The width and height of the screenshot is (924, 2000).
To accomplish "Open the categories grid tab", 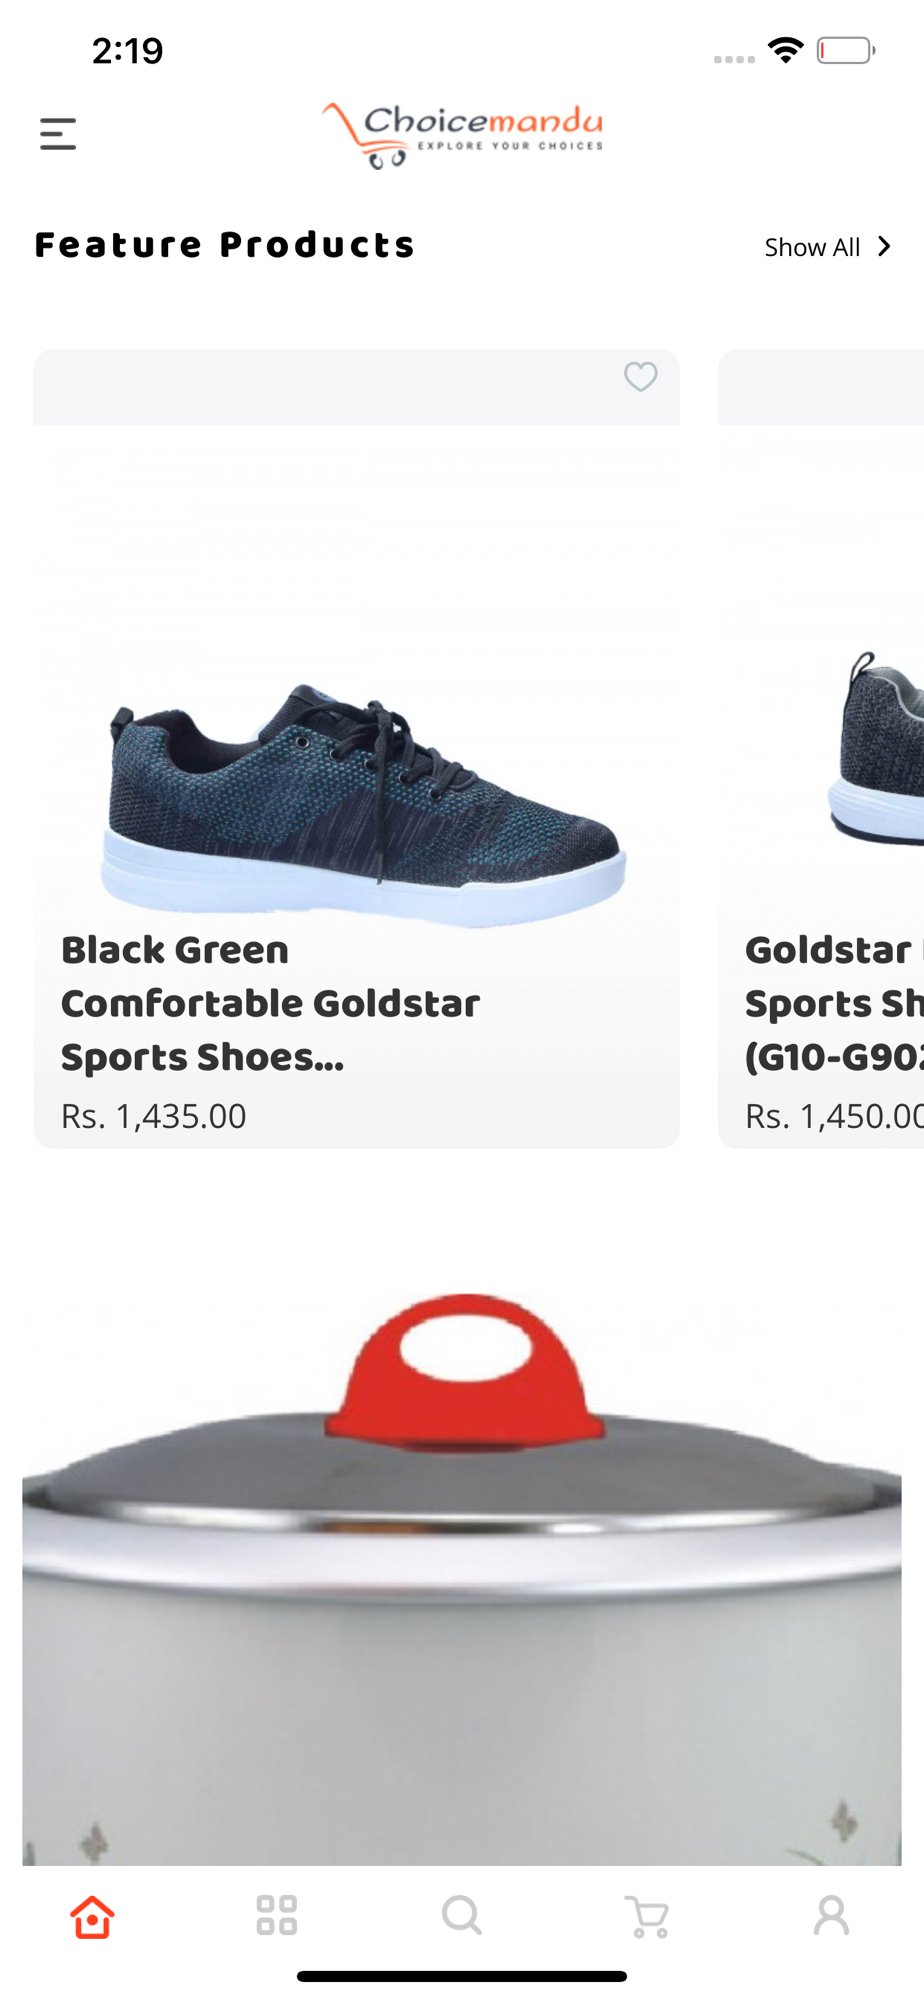I will tap(277, 1916).
